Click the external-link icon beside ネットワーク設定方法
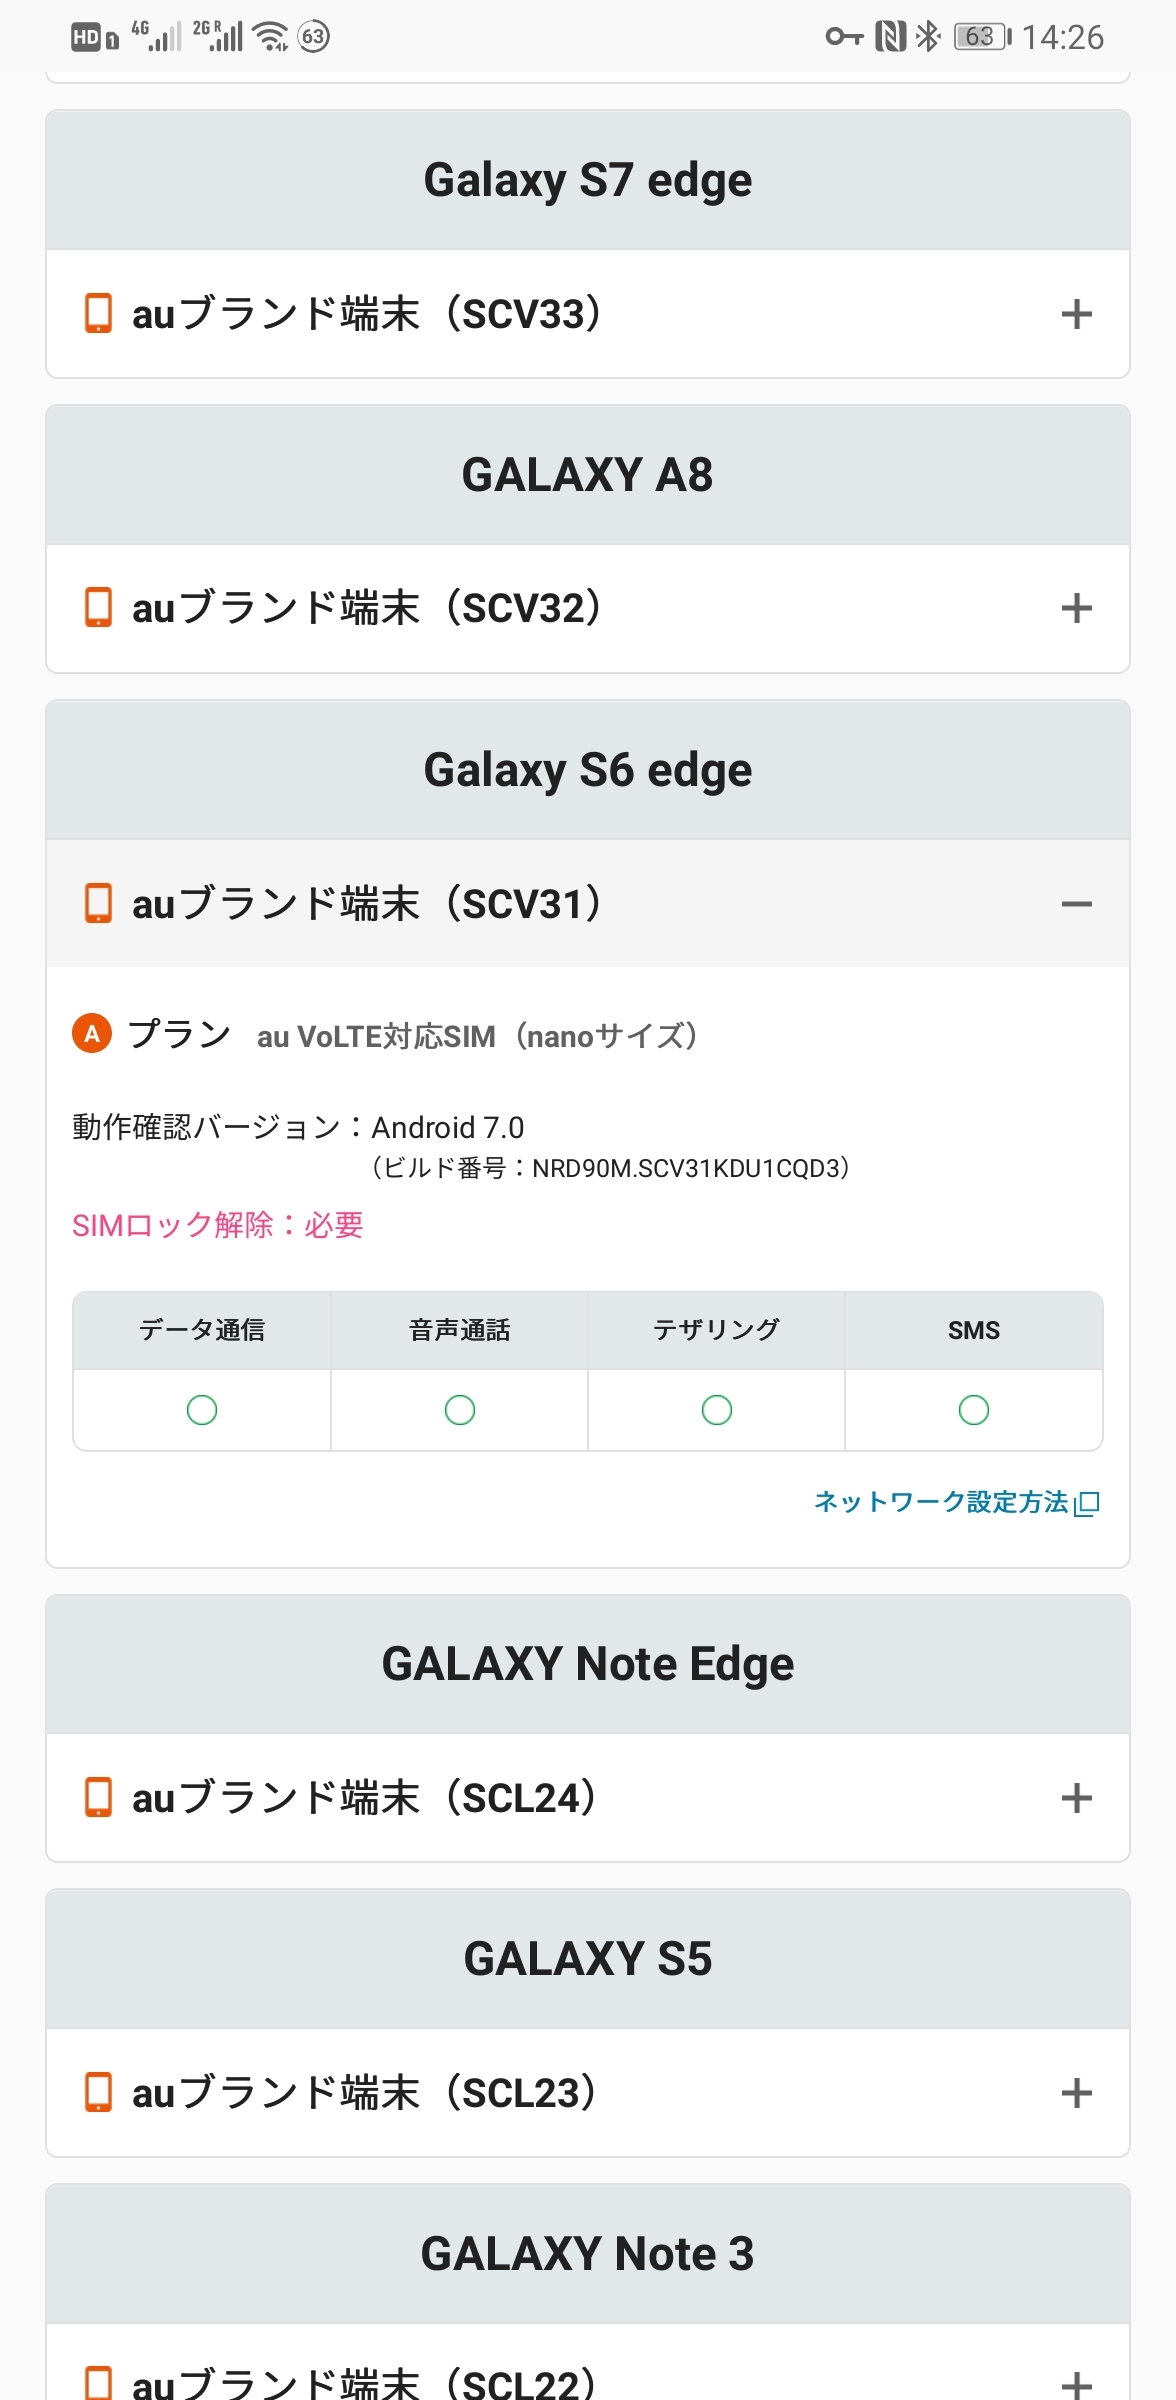 [x=1088, y=1503]
